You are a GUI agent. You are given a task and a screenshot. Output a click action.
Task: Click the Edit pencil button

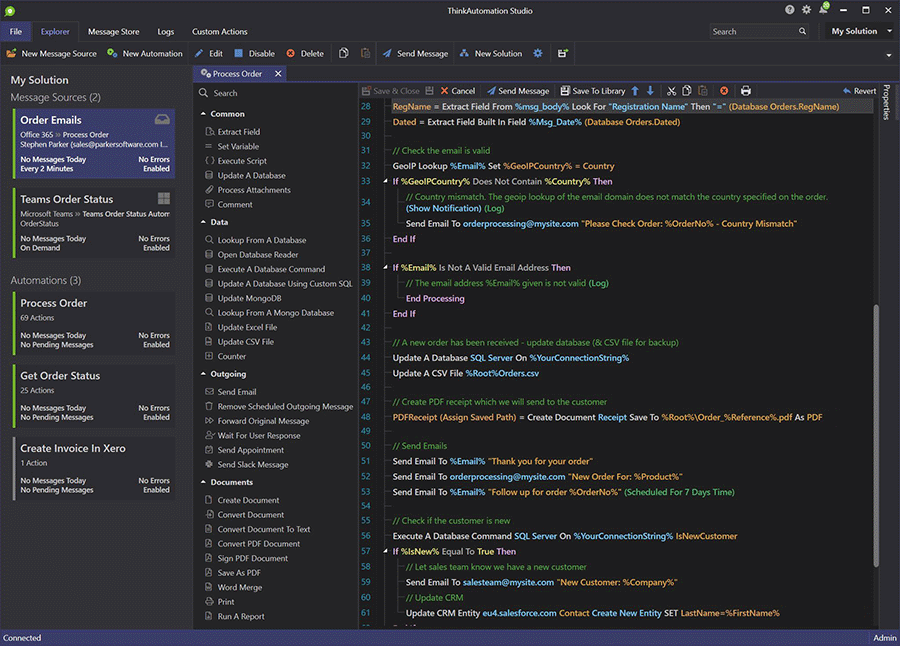coord(209,53)
